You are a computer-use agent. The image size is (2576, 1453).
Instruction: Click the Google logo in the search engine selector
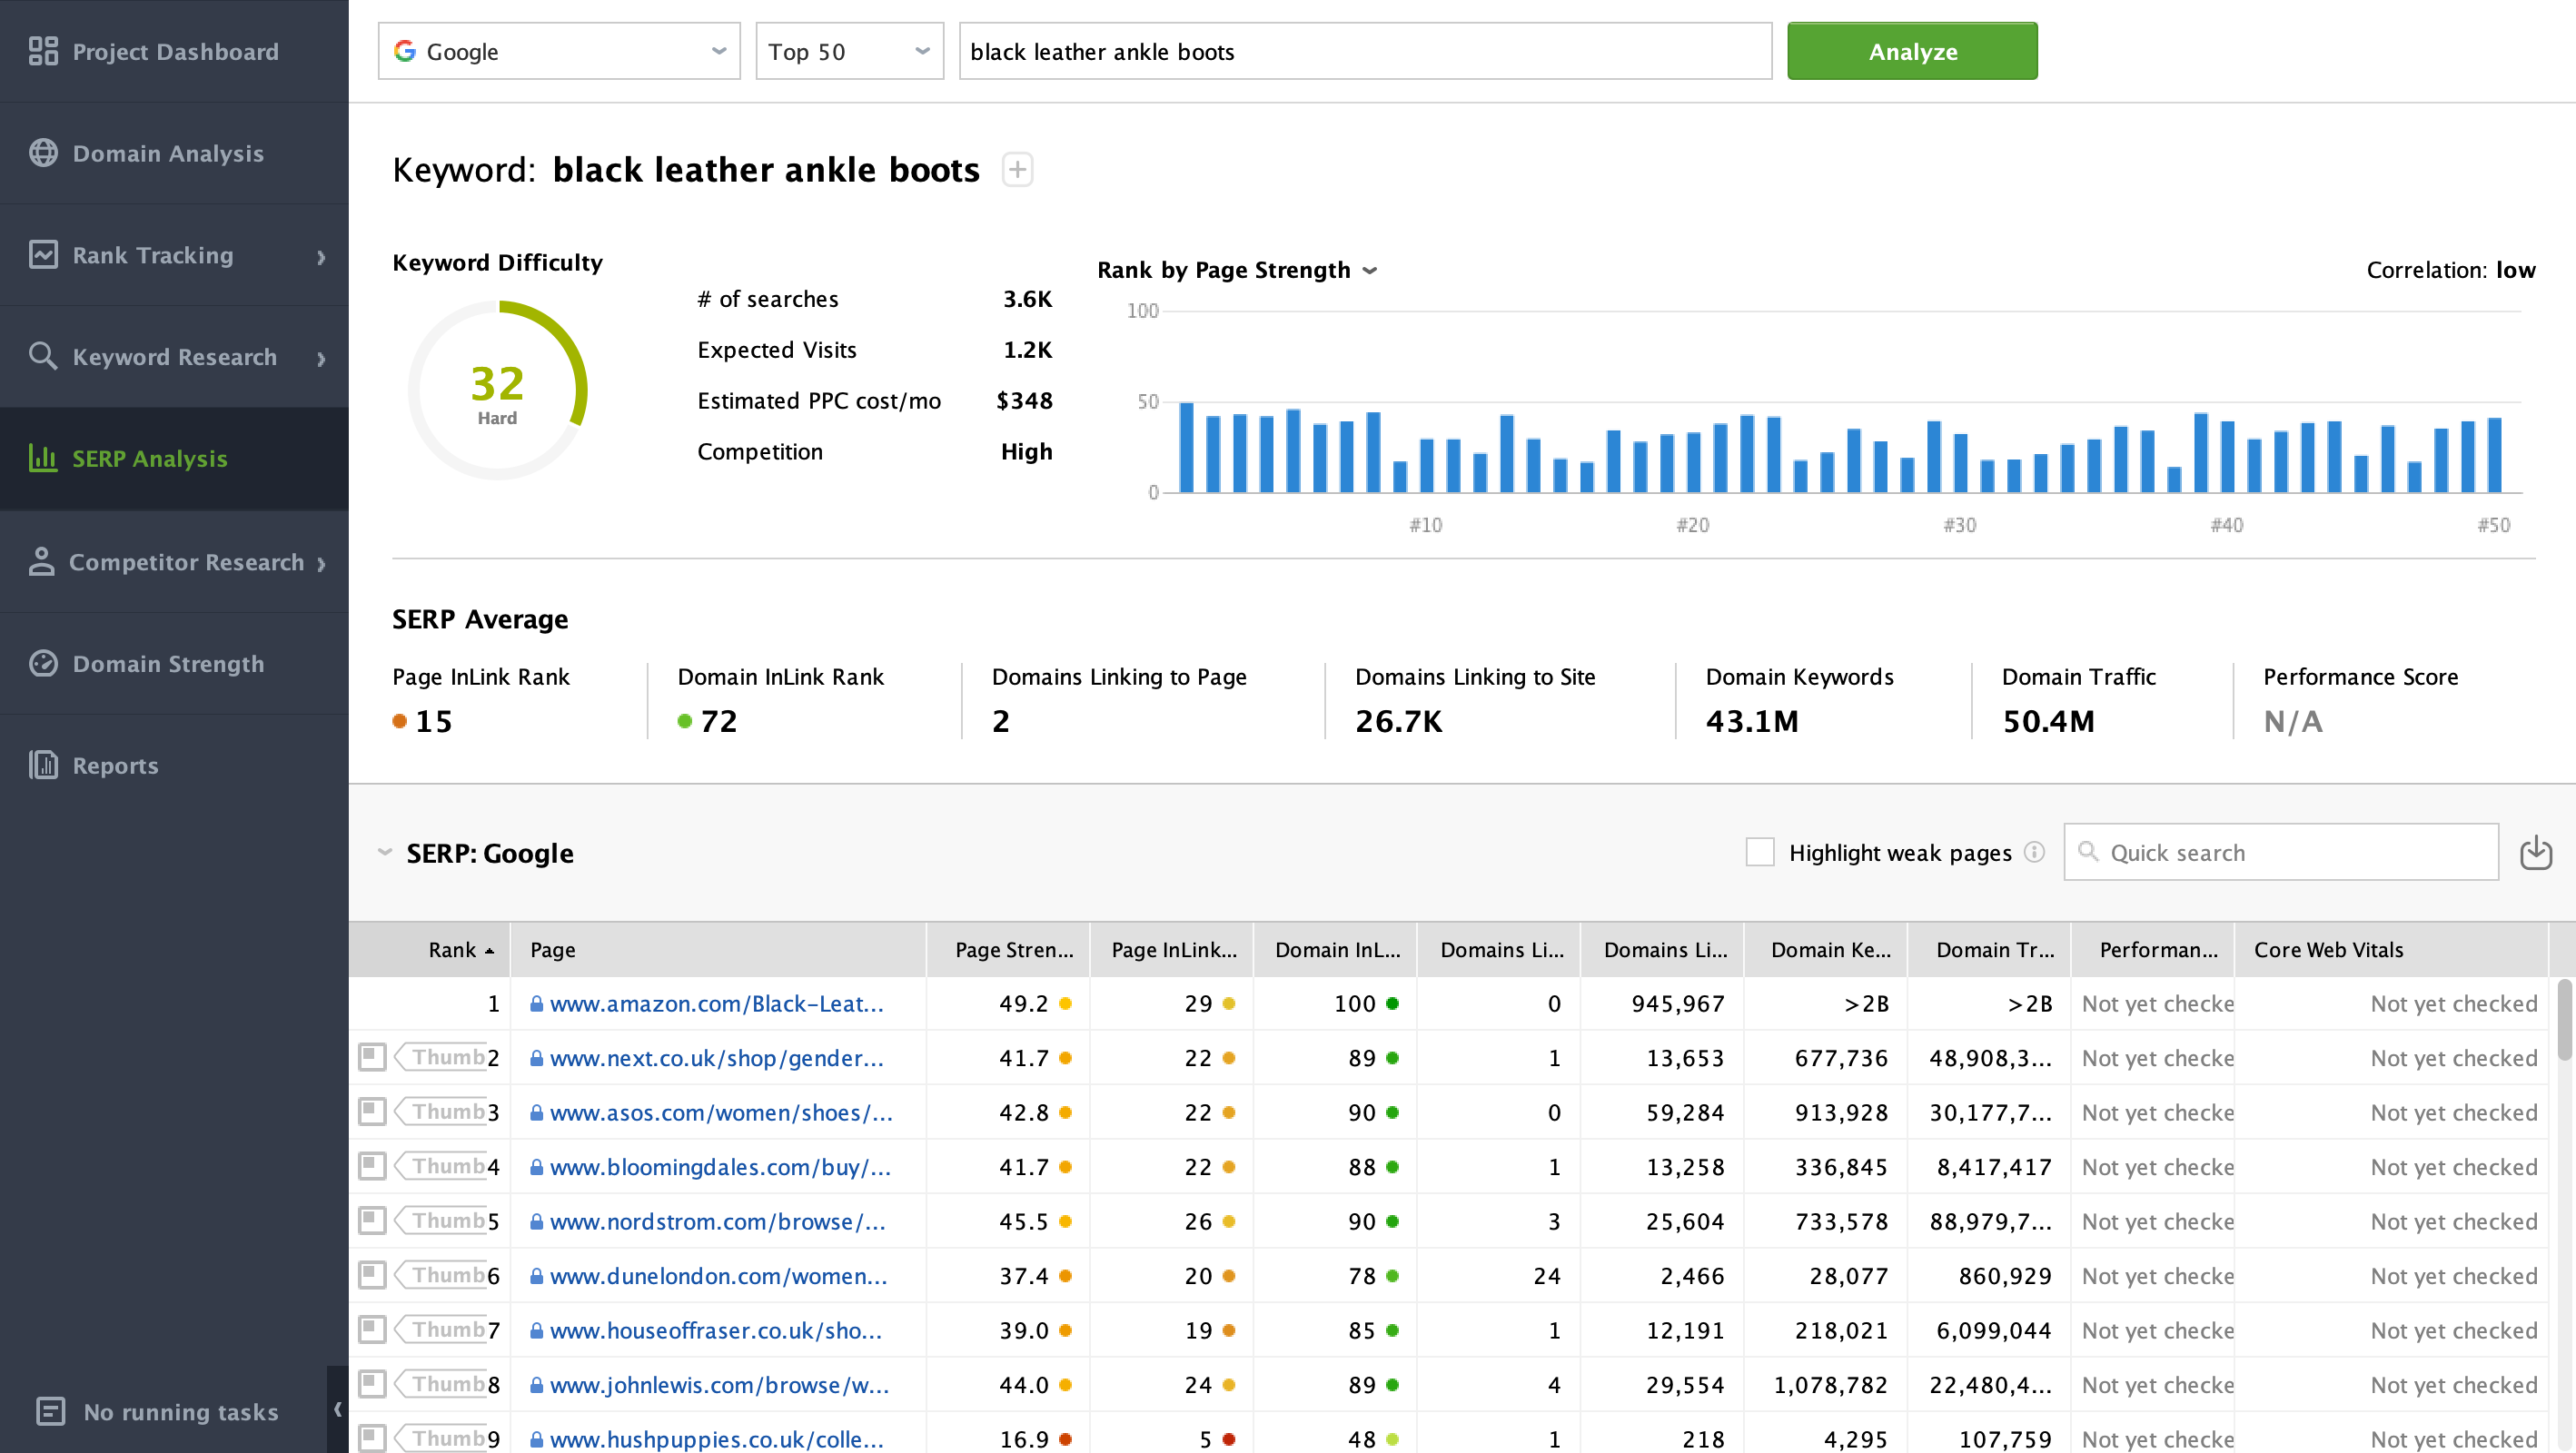coord(405,51)
